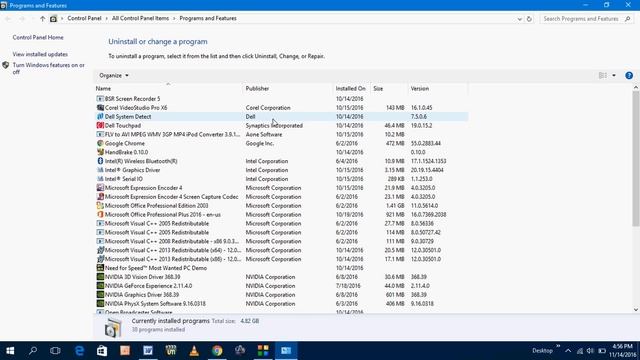640x360 pixels.
Task: Select the HandBrake 0.10.0 icon
Action: pyautogui.click(x=100, y=152)
